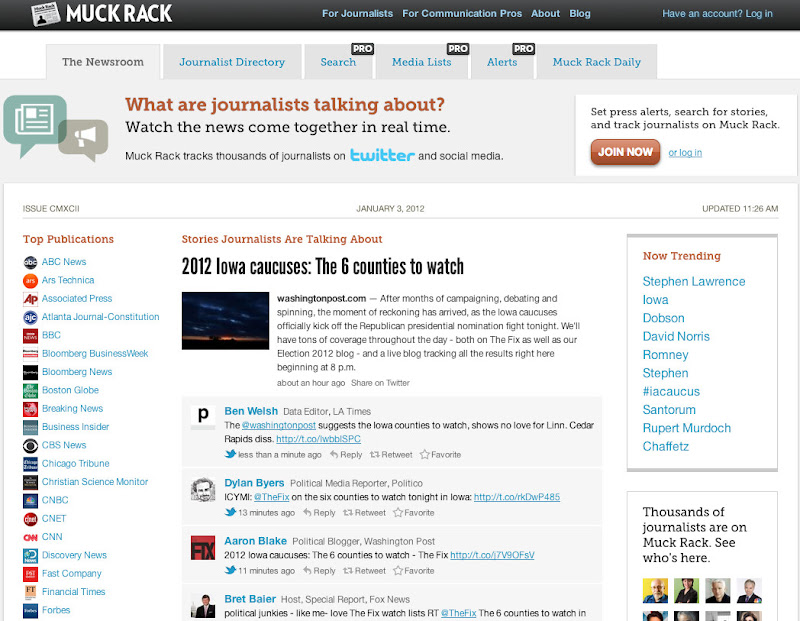The image size is (800, 621).
Task: Click Bret Baier's avatar photo
Action: (x=203, y=606)
